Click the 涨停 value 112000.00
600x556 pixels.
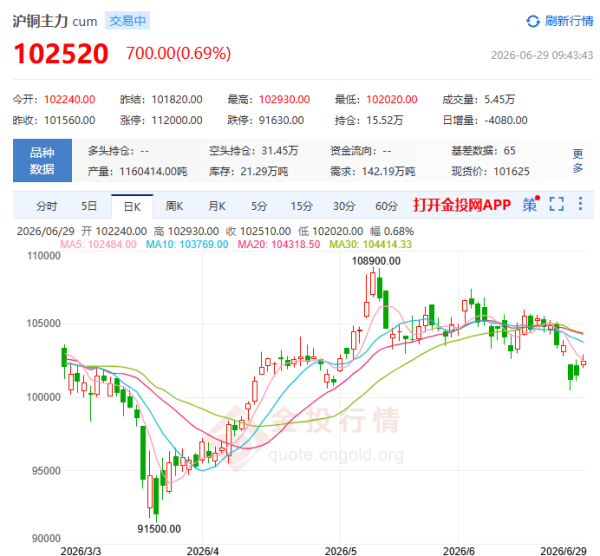177,120
